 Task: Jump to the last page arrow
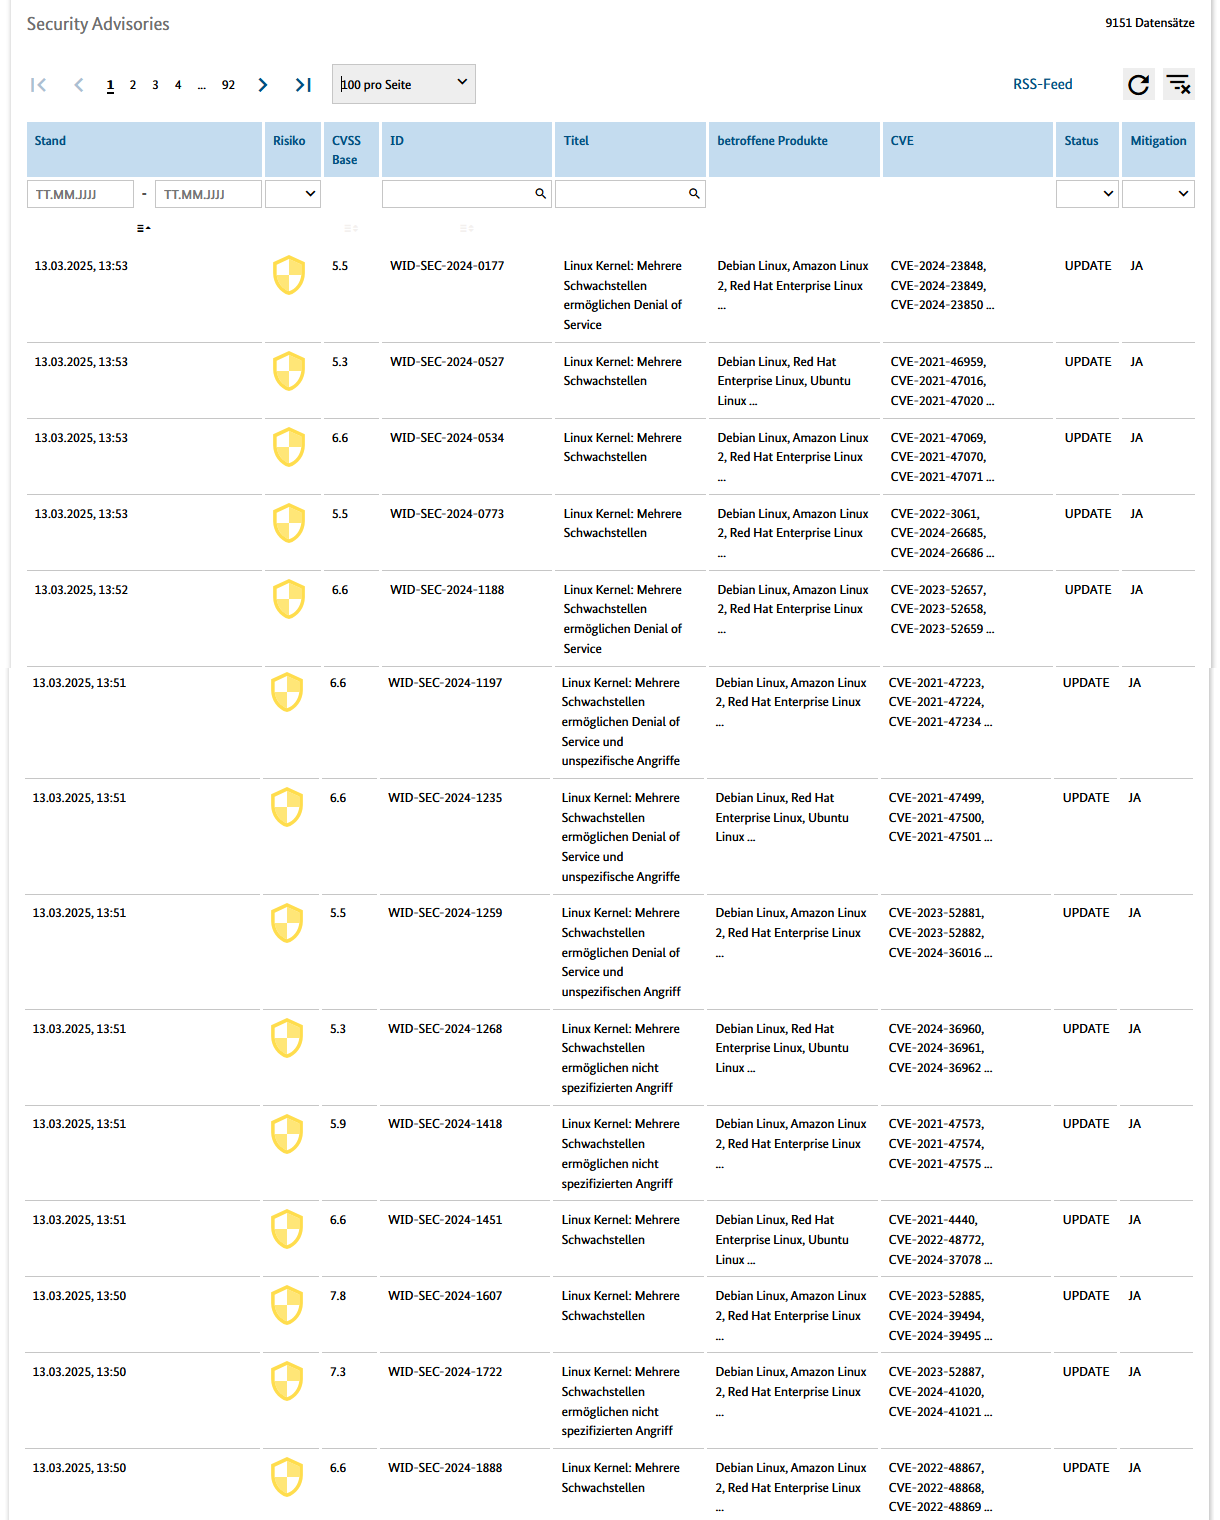303,85
